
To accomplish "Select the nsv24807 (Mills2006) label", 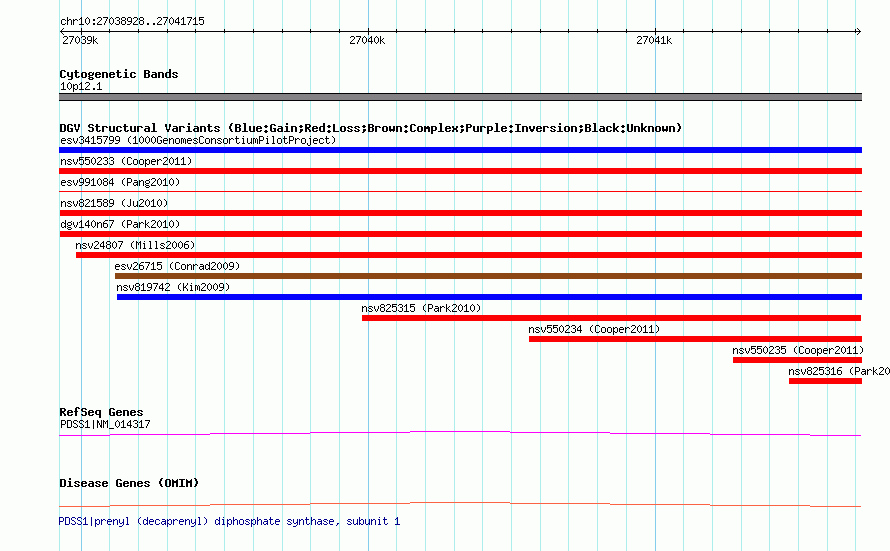I will (135, 245).
